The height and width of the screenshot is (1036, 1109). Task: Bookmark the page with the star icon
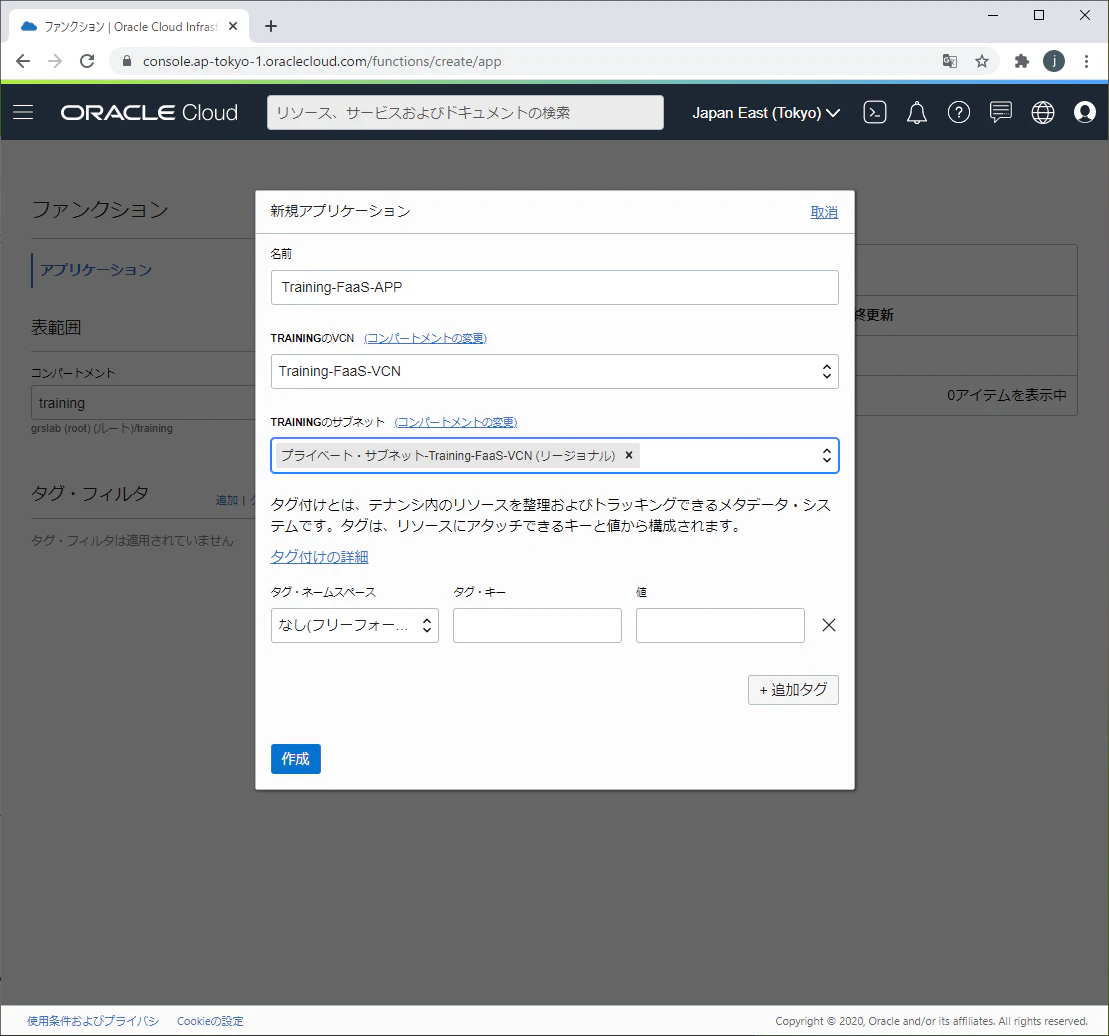point(982,61)
